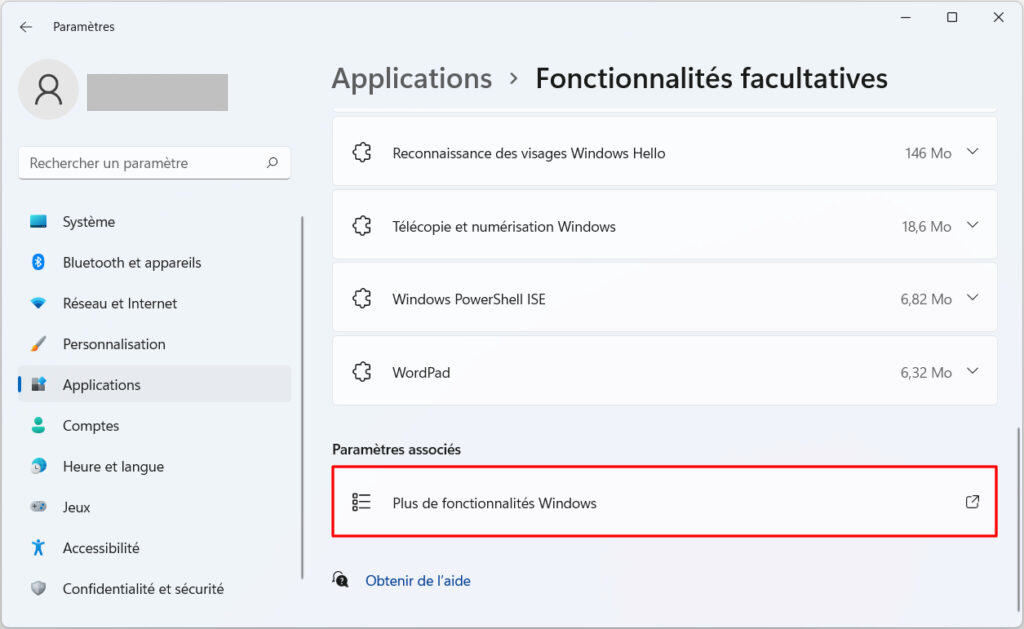Maximize the Paramètres window
Screen dimensions: 1024x629
pos(952,18)
